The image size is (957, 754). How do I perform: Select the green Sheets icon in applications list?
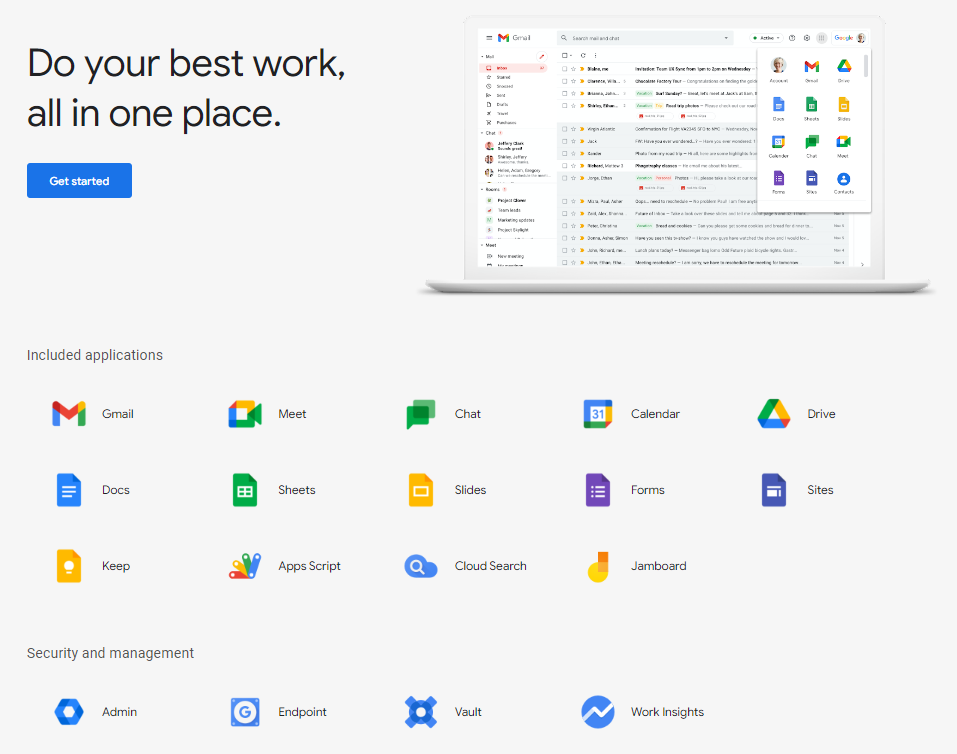(245, 490)
